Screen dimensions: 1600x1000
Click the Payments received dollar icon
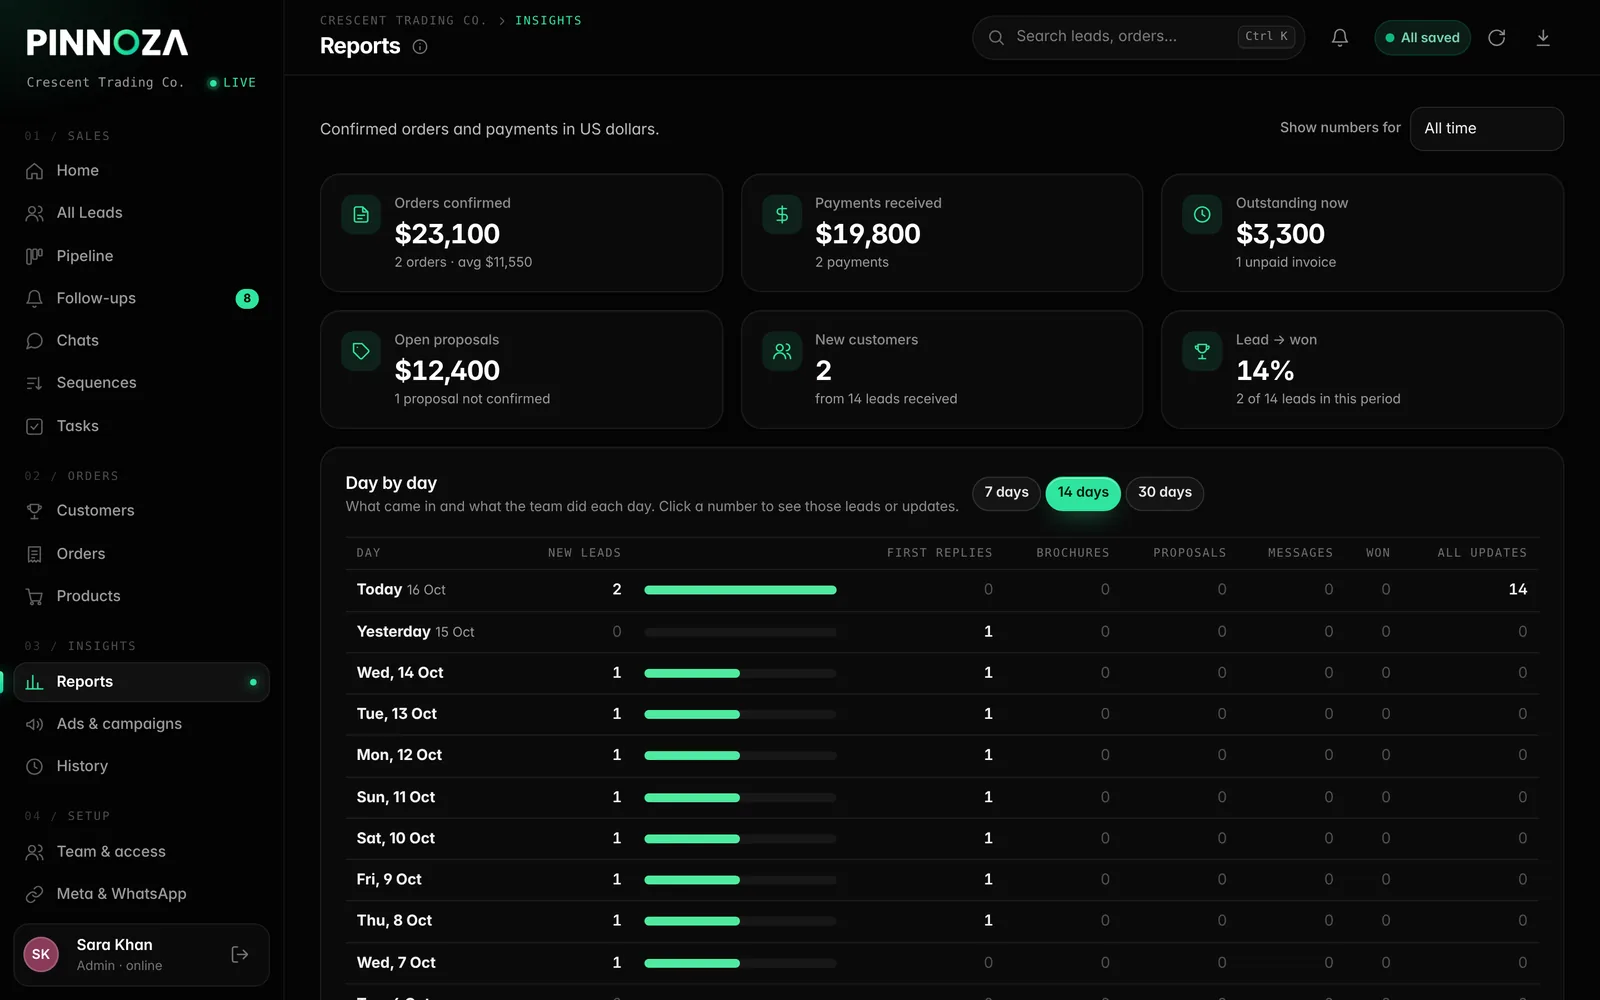point(782,215)
